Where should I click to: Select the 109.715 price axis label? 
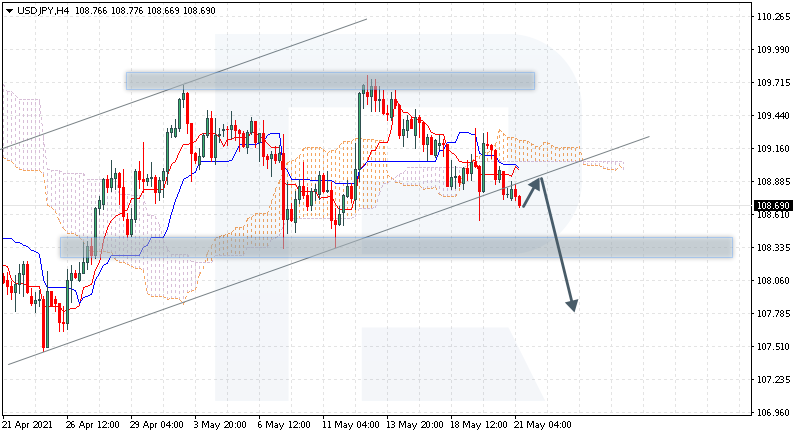[x=773, y=83]
